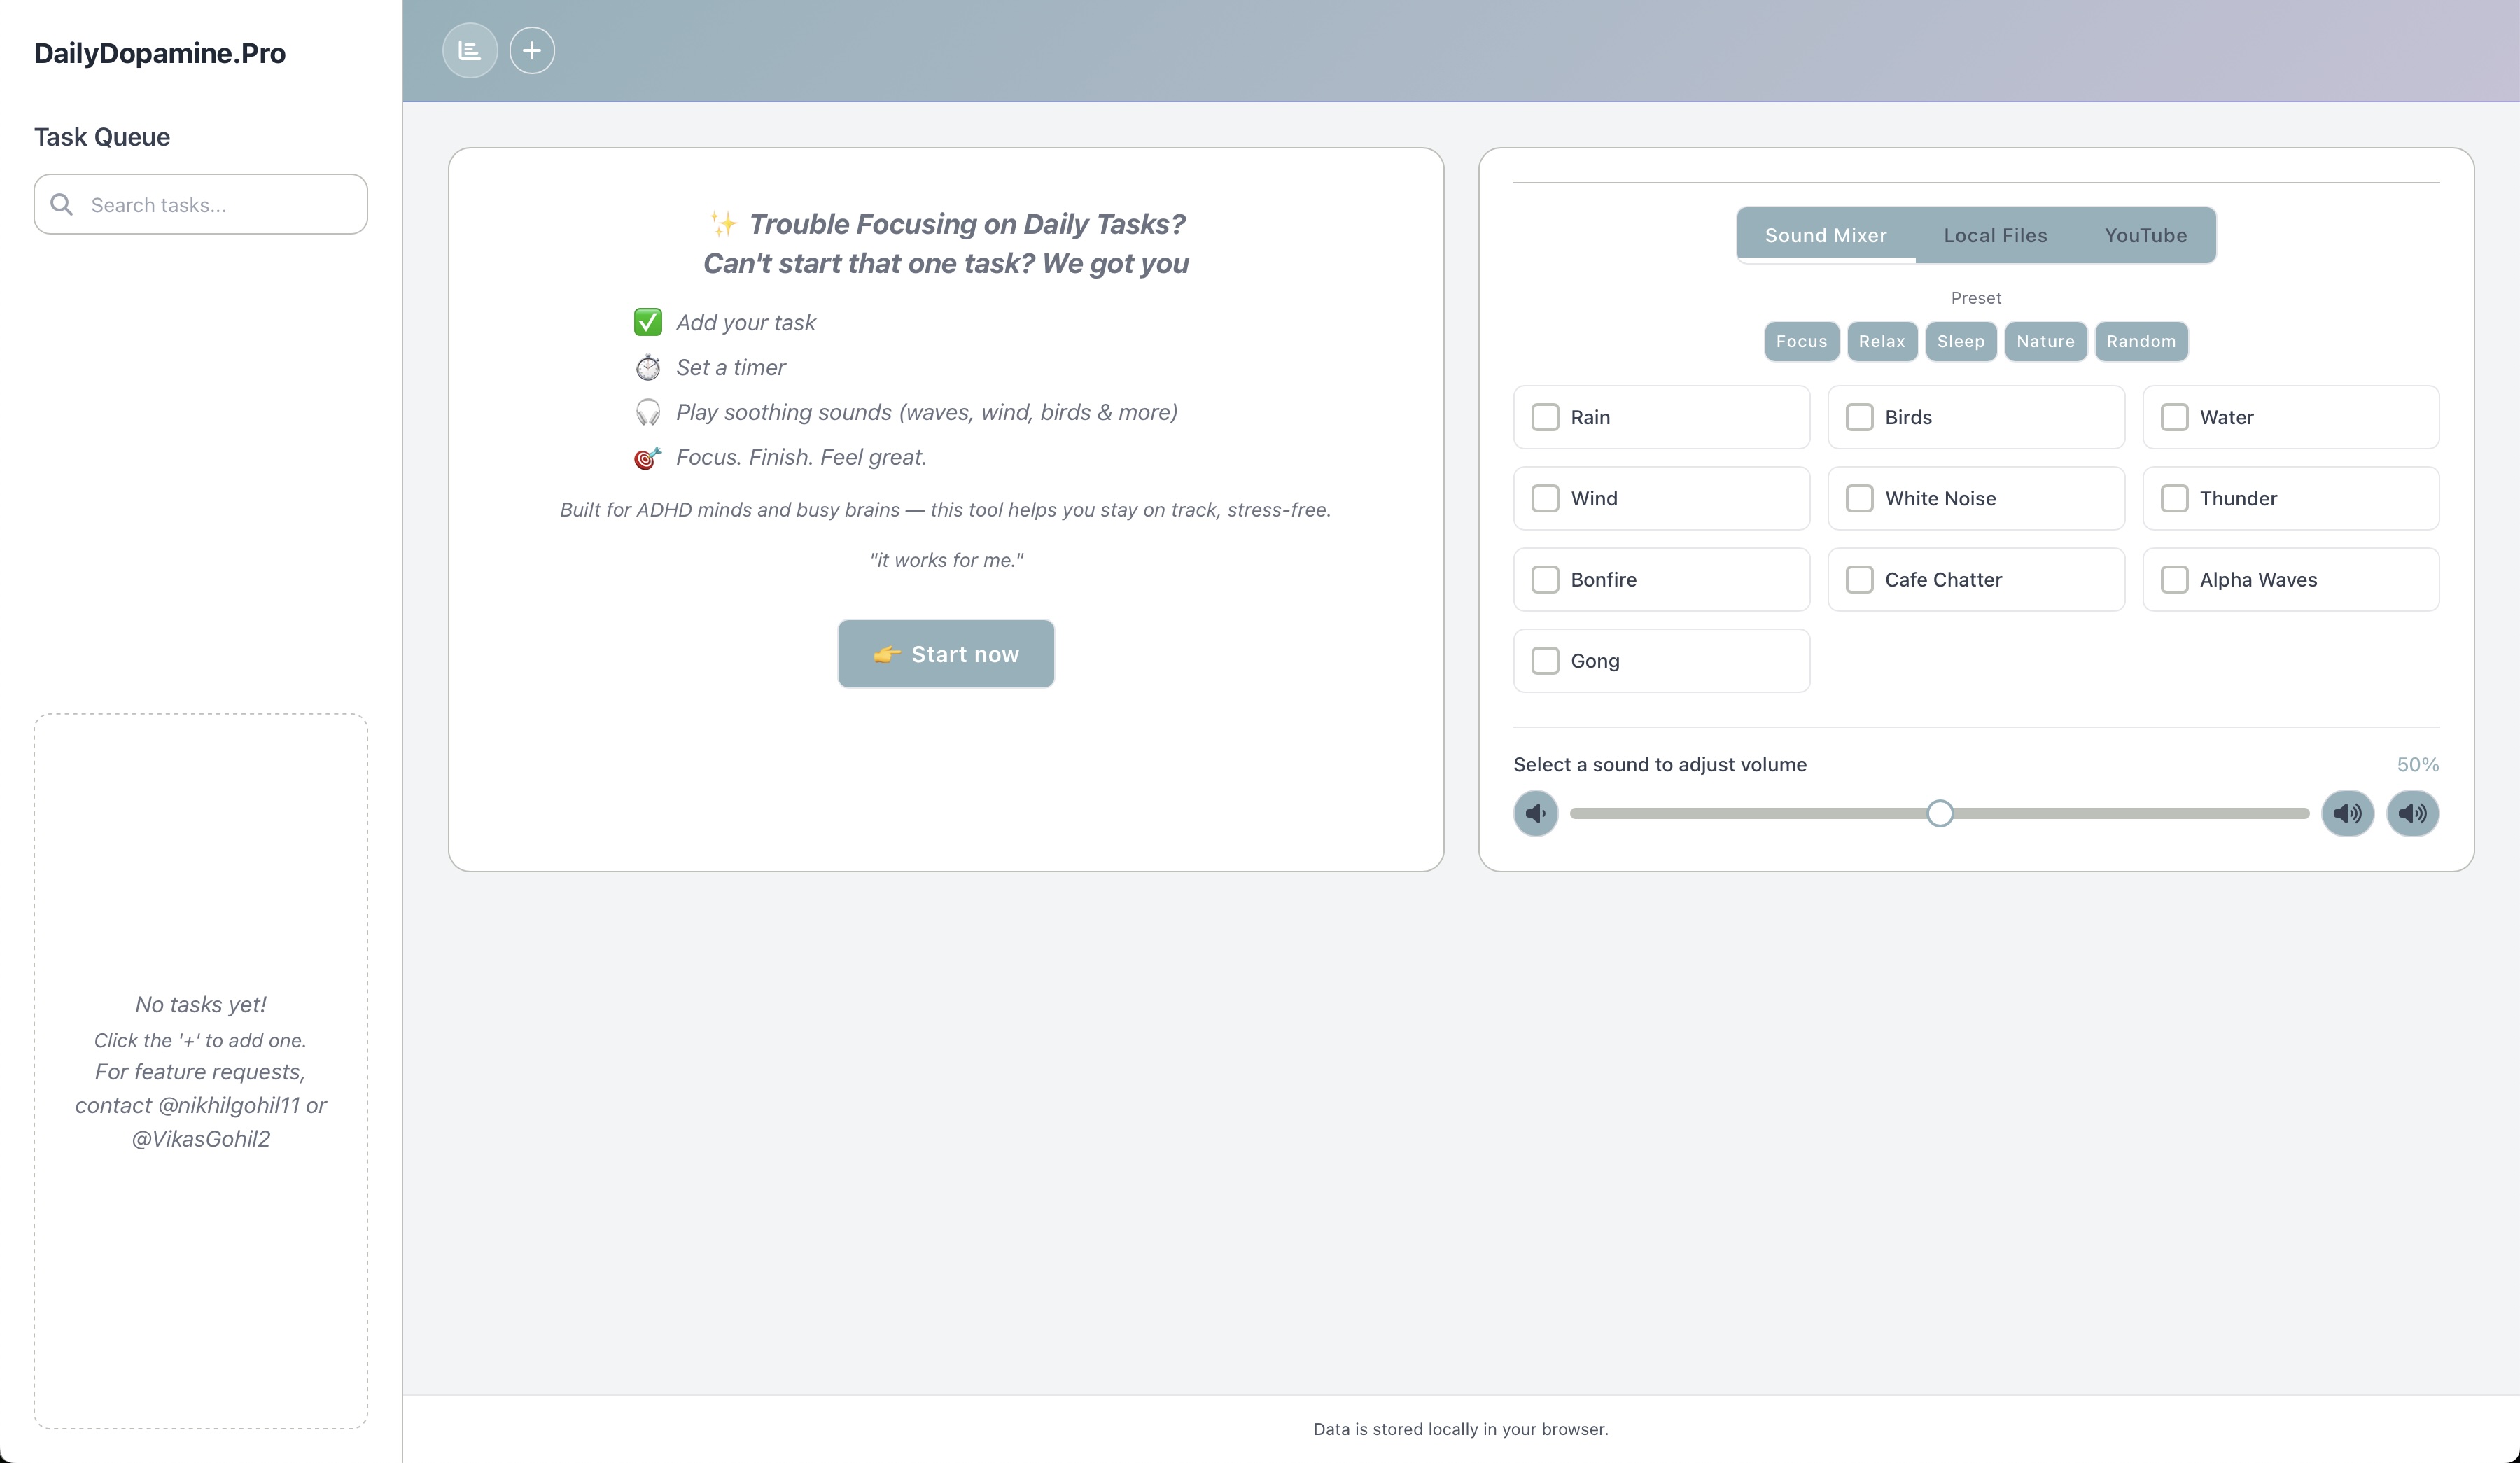This screenshot has width=2520, height=1463.
Task: Select the Sound Mixer tab
Action: pyautogui.click(x=1825, y=235)
